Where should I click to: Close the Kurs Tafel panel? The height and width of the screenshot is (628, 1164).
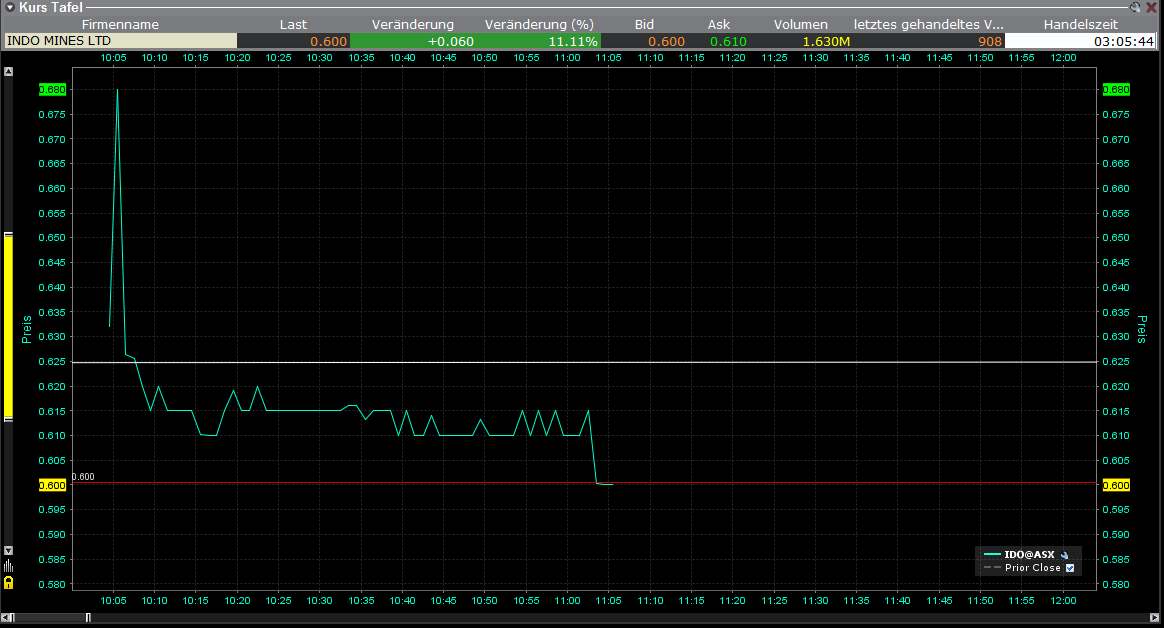click(x=1151, y=7)
